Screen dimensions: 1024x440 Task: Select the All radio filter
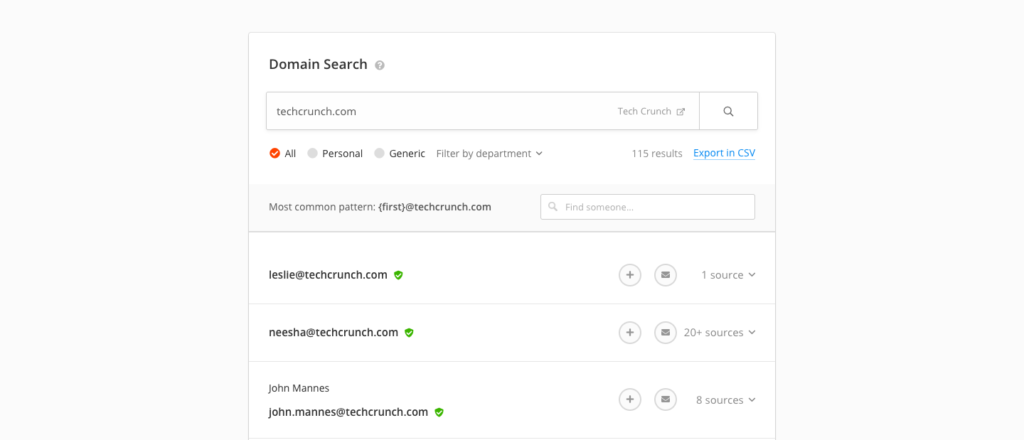pyautogui.click(x=275, y=153)
